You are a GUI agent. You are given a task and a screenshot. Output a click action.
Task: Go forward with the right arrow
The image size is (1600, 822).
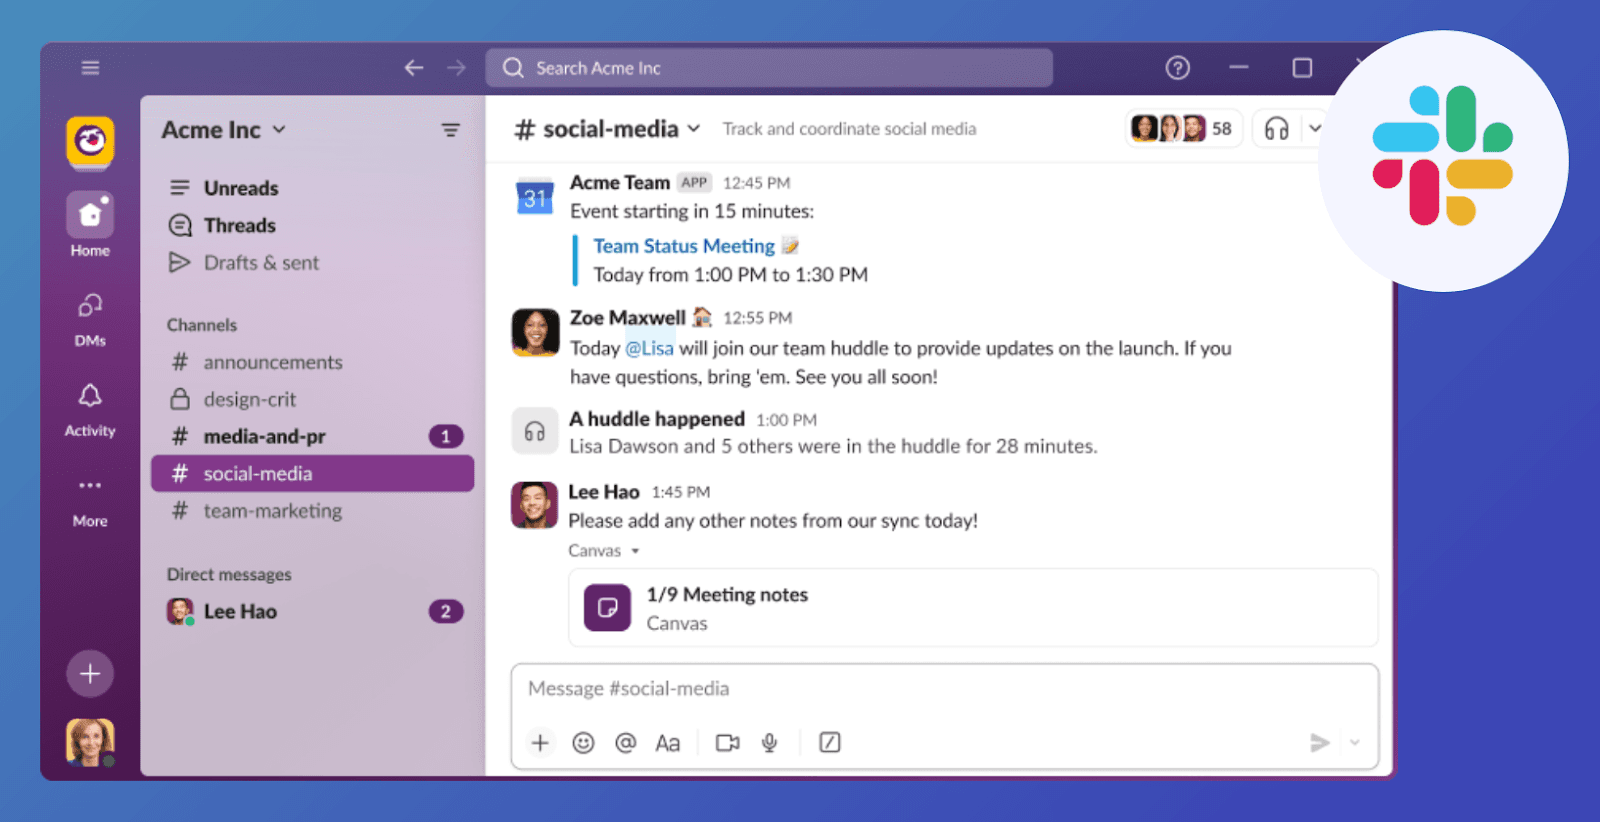[x=456, y=68]
